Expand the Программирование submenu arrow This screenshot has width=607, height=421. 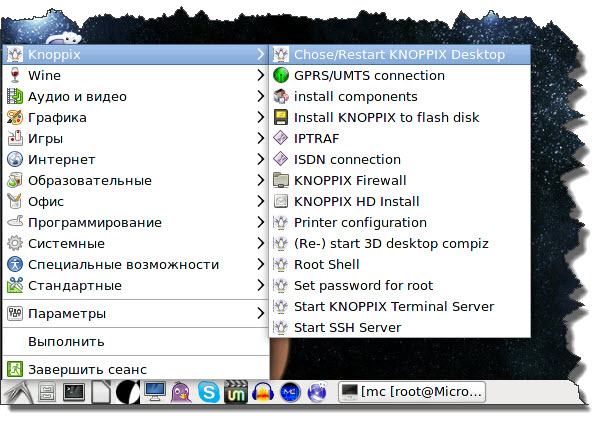point(261,222)
